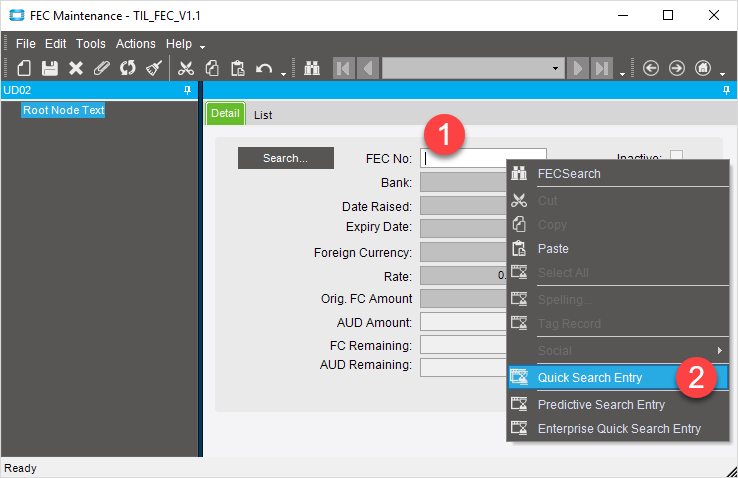This screenshot has height=478, width=738.
Task: Choose FECSearch from the context menu
Action: pos(618,174)
